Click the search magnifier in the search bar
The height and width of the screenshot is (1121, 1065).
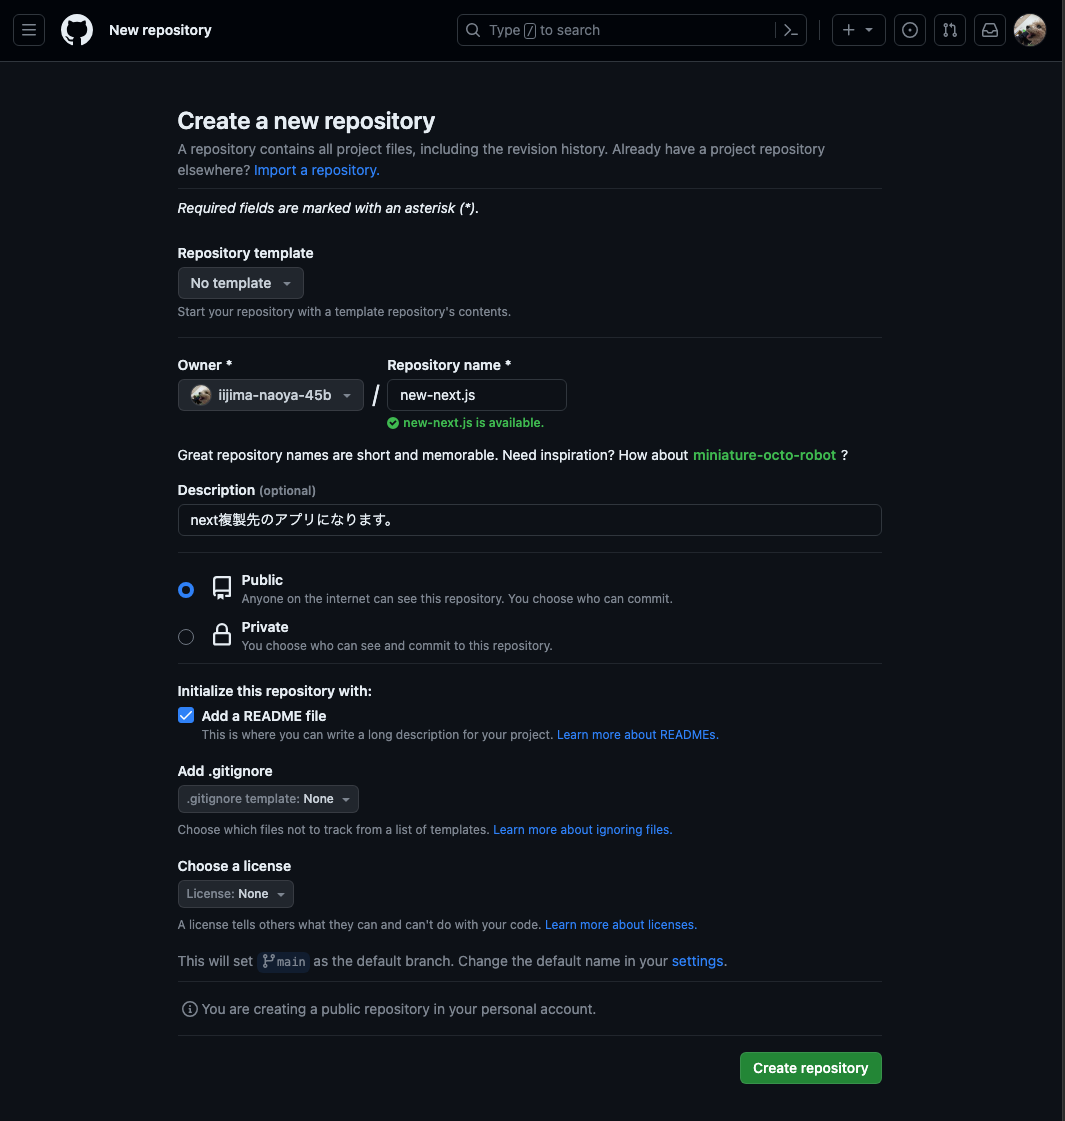[473, 30]
